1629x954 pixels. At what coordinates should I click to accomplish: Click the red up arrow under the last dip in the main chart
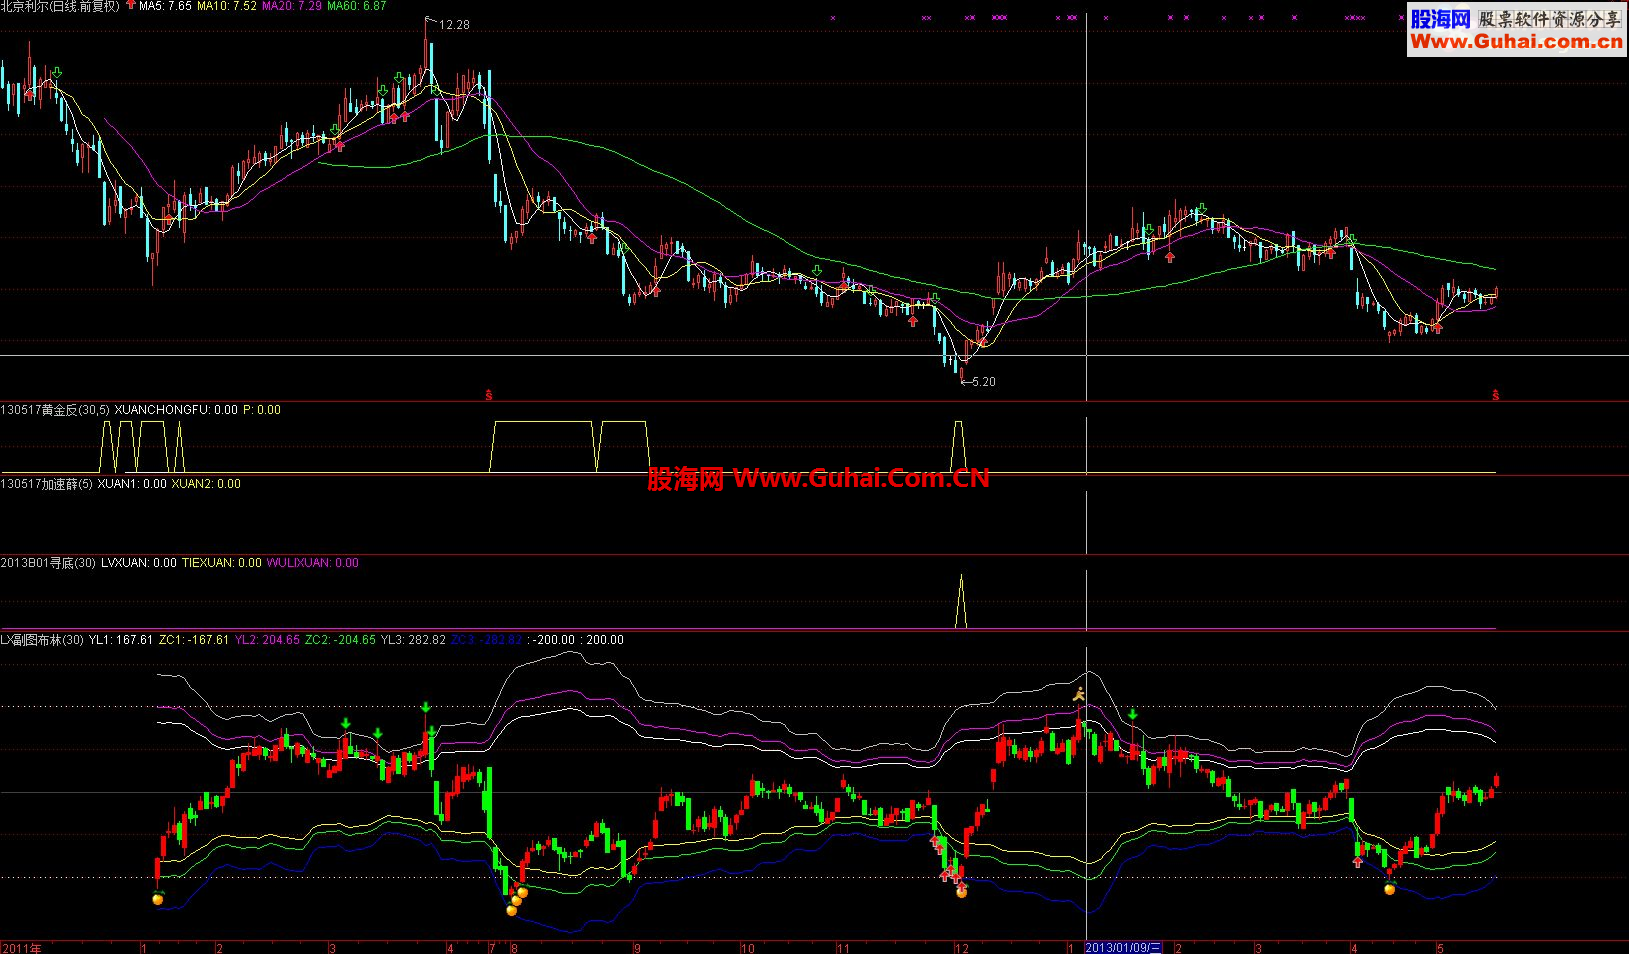(1438, 327)
